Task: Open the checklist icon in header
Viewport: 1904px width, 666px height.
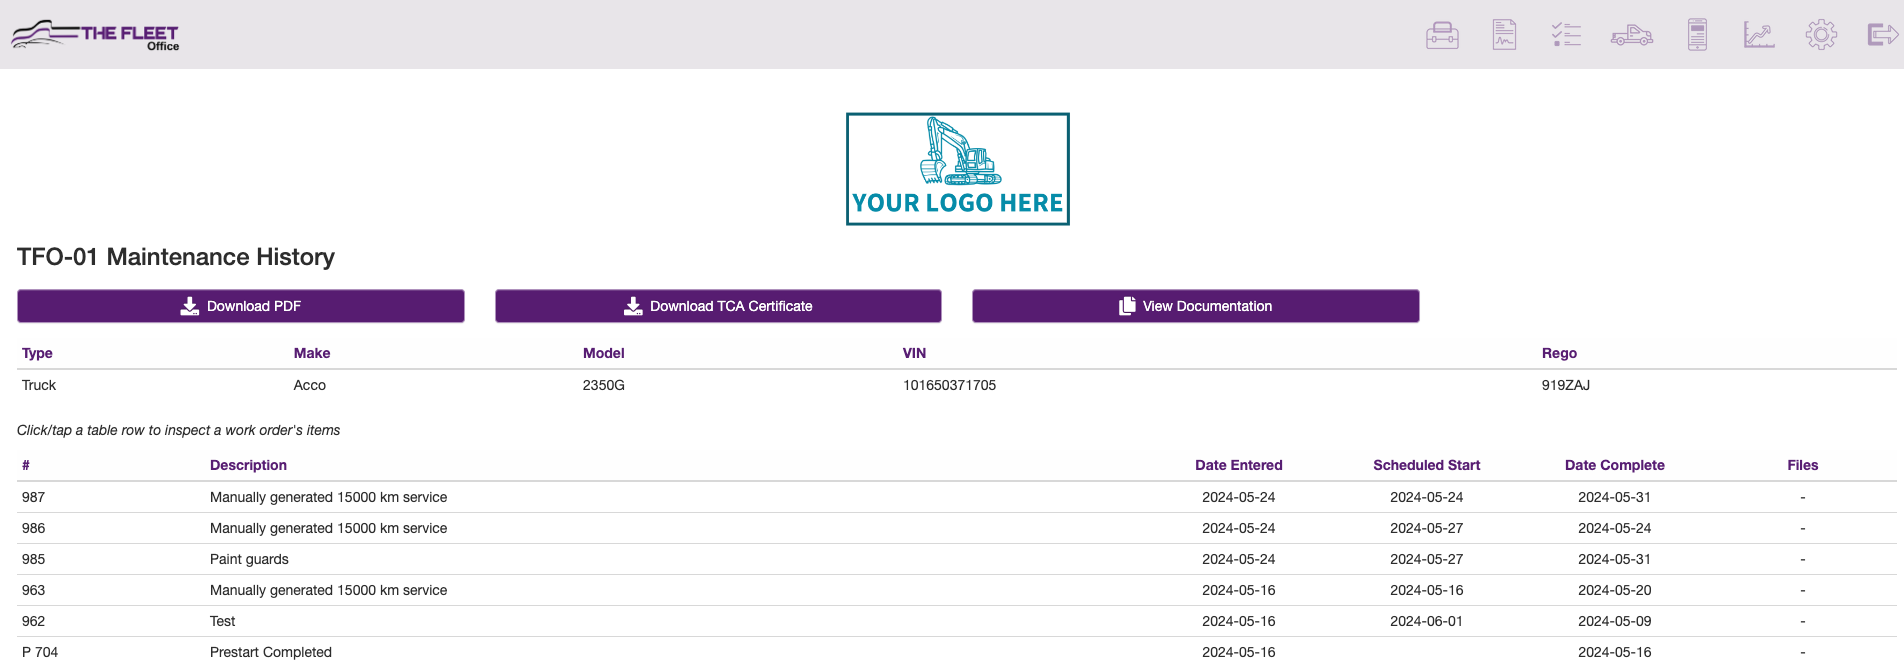Action: point(1566,35)
